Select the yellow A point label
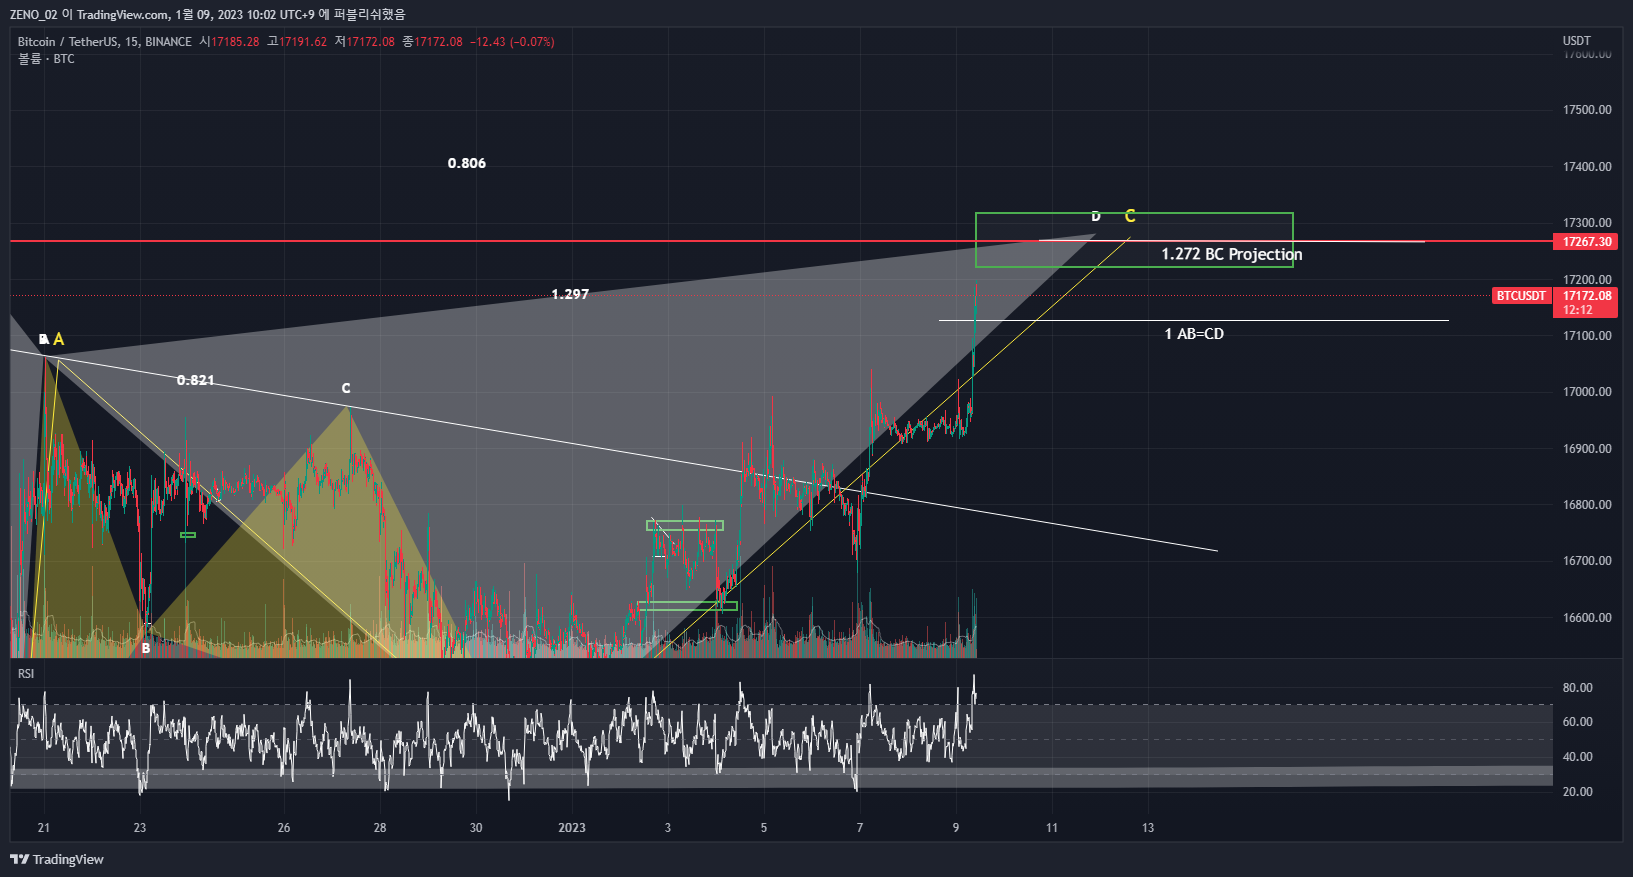Screen dimensions: 1633x877 coord(59,339)
